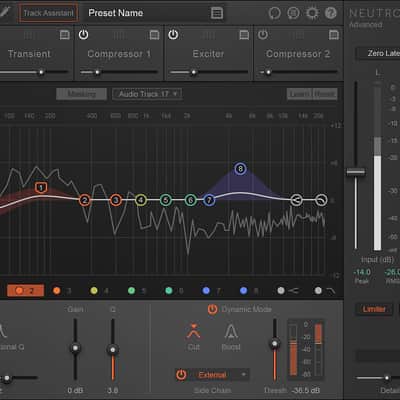Open the preset browser list icon

pos(217,13)
